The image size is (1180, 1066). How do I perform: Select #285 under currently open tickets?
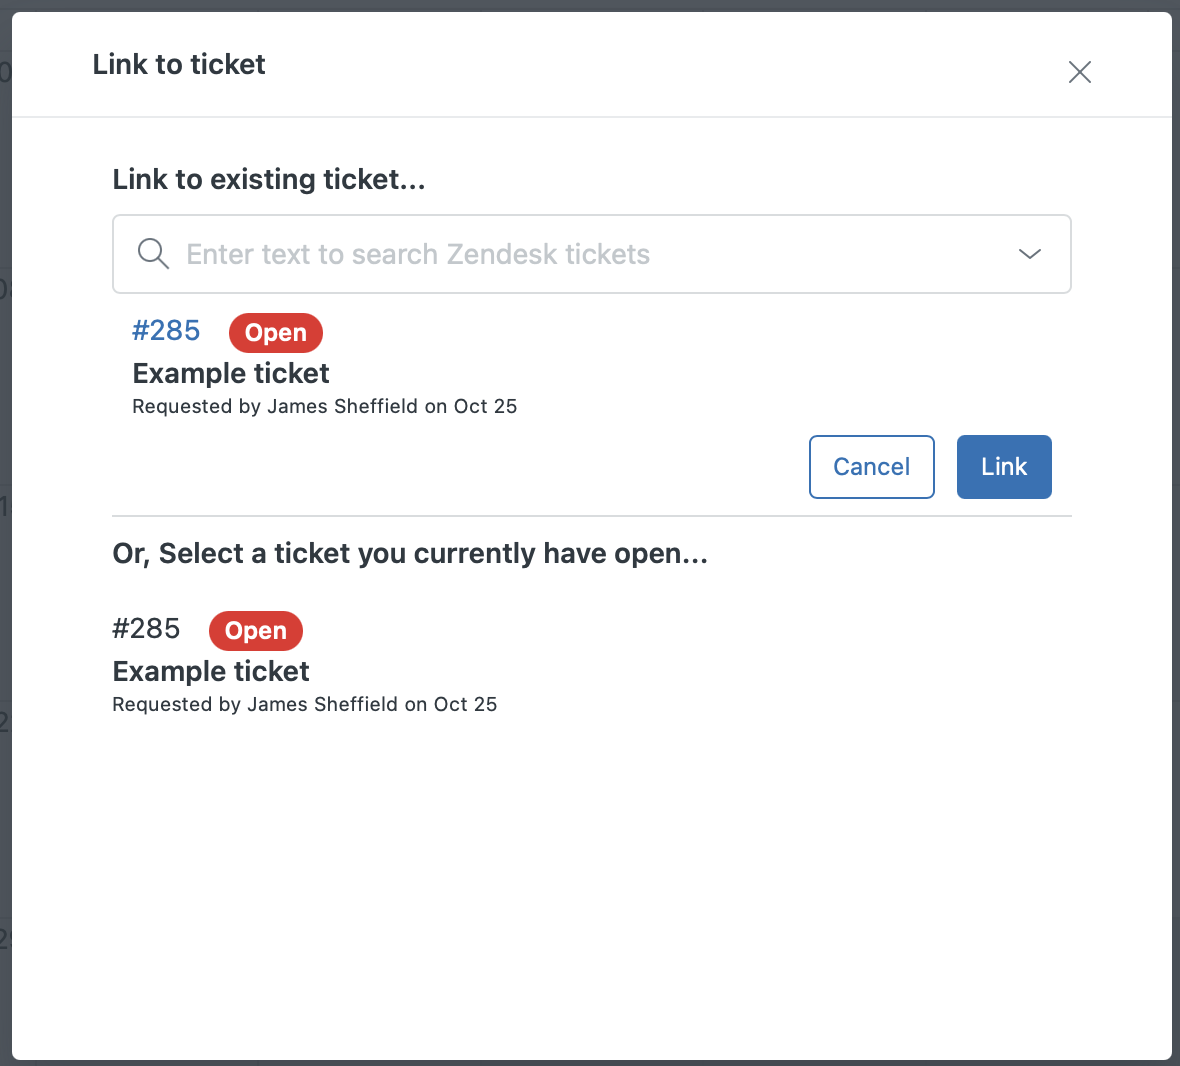(146, 629)
